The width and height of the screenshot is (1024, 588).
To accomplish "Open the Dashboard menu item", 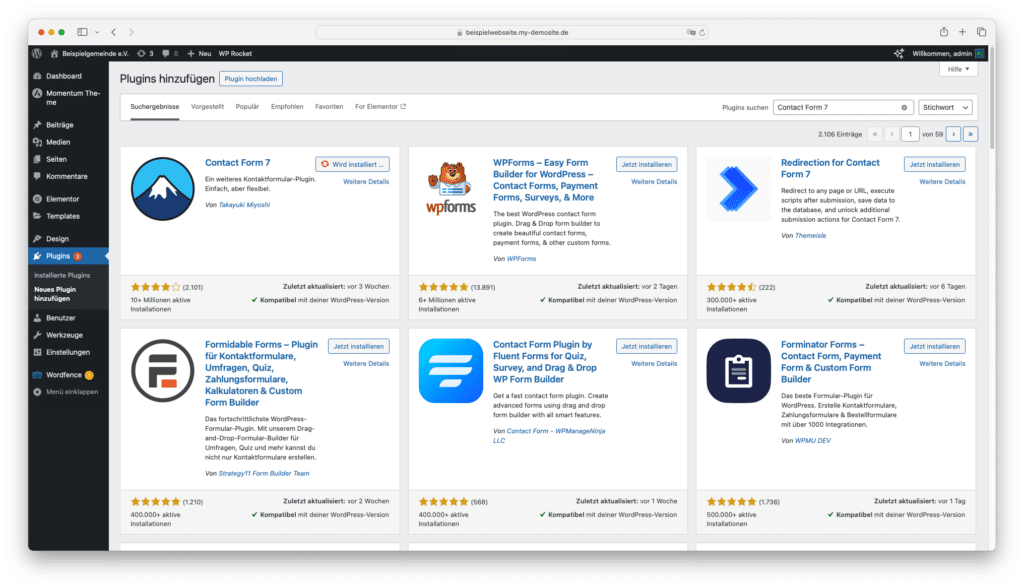I will [63, 76].
